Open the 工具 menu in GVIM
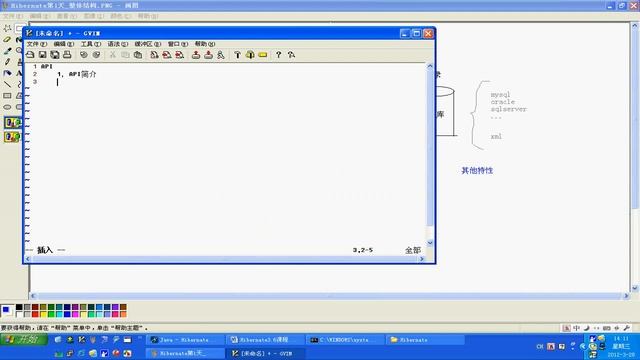 (x=91, y=44)
